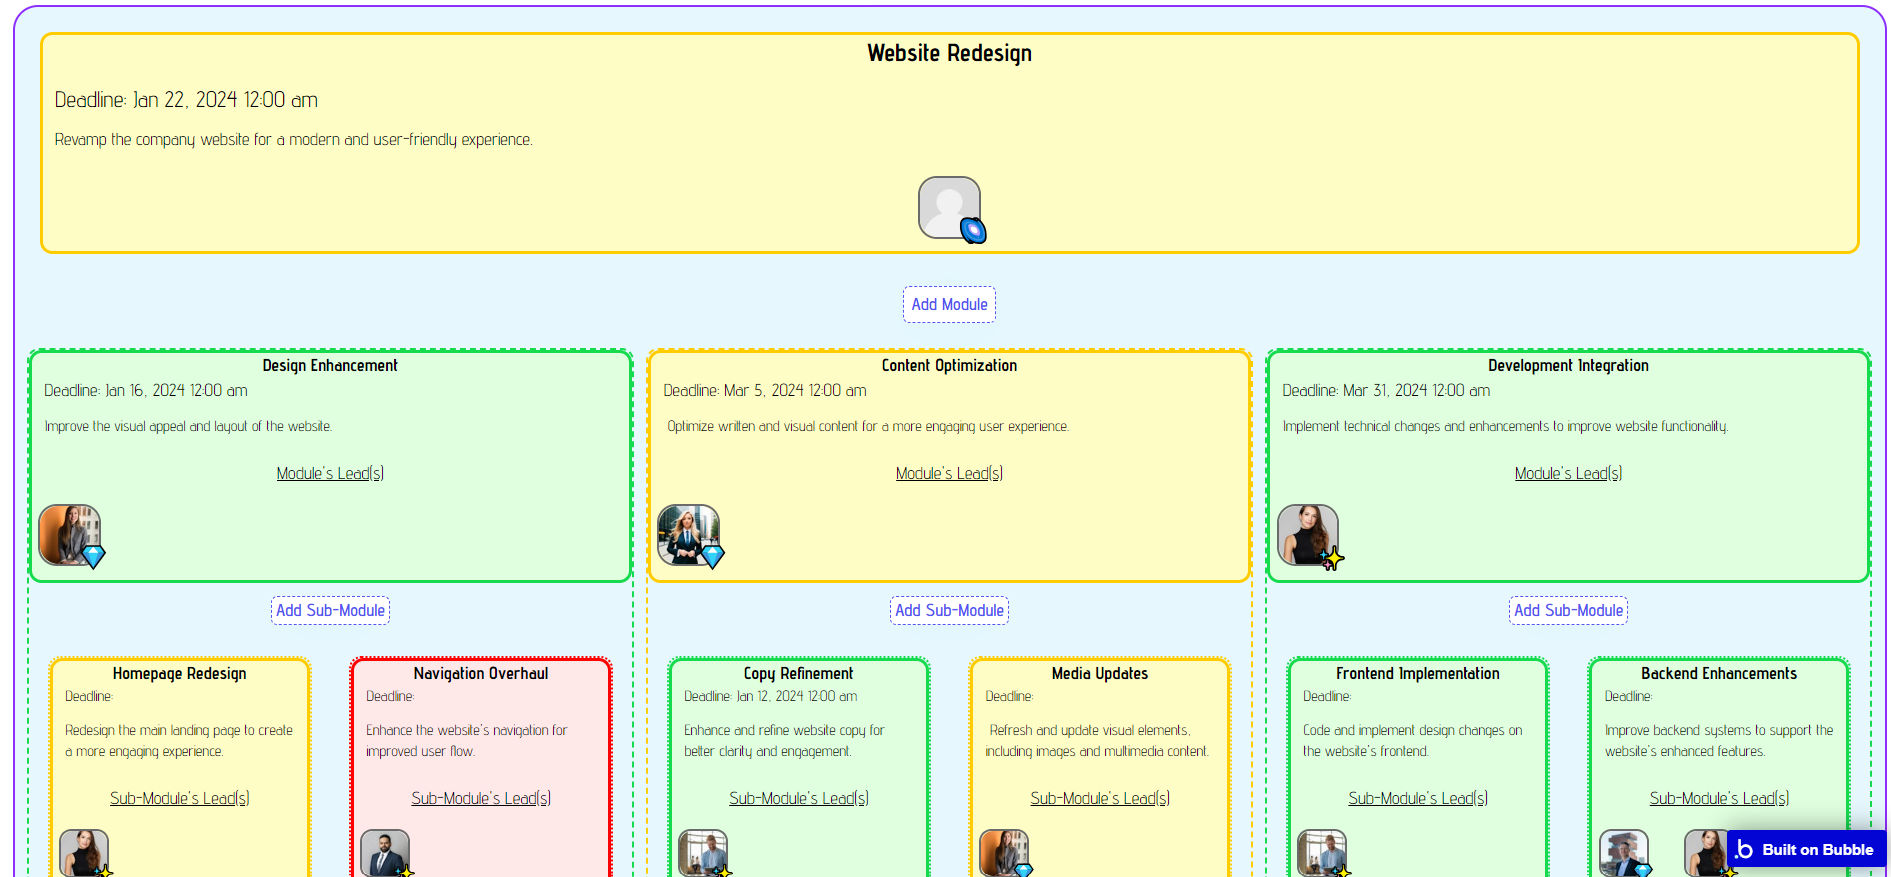
Task: Click the Content Optimization lead avatar
Action: 688,535
